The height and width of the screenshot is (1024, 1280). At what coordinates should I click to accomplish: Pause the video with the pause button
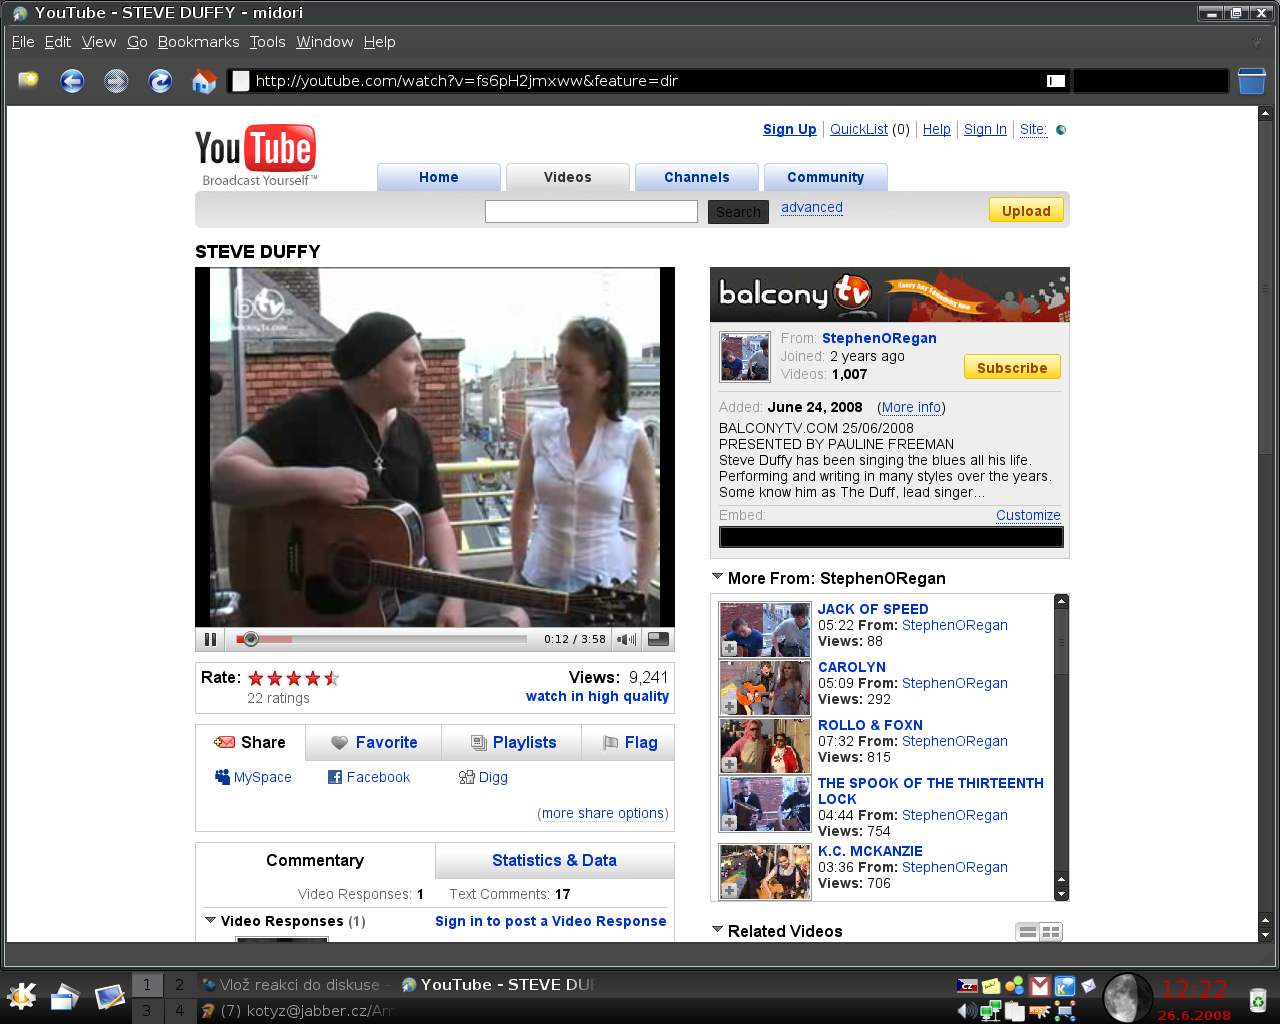pos(210,639)
